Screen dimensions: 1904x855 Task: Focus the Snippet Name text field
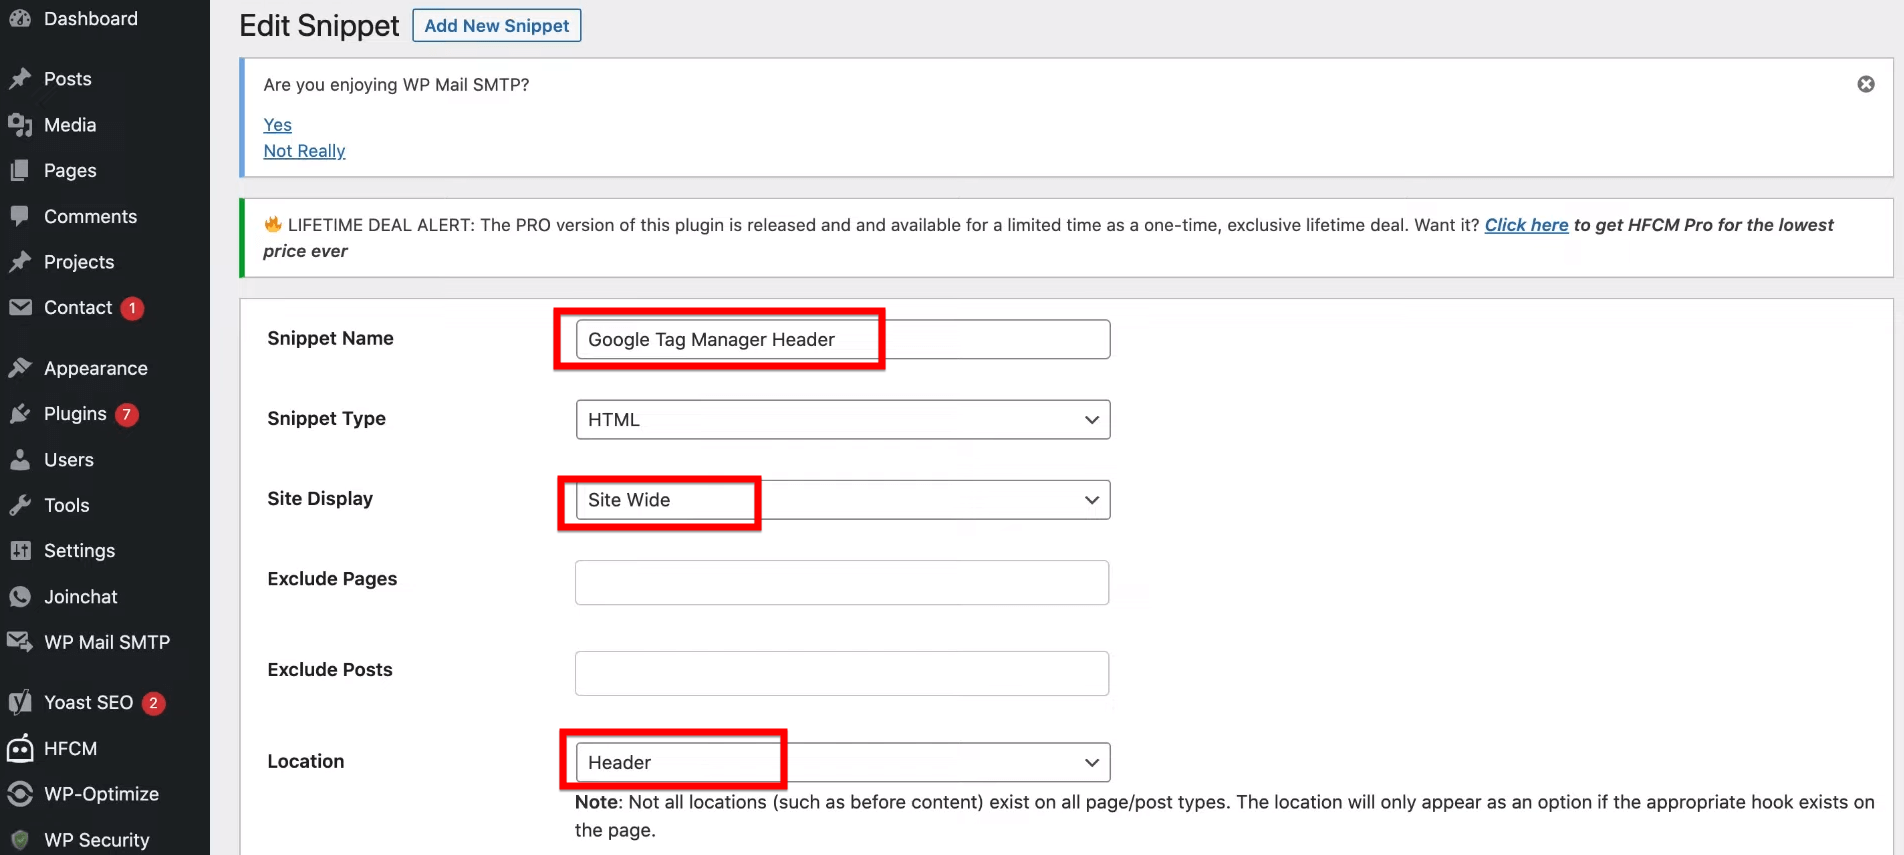[x=842, y=340]
